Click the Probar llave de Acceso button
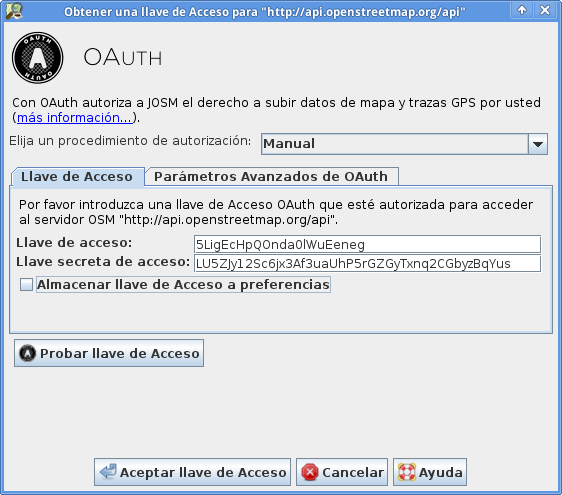562x495 pixels. pyautogui.click(x=109, y=353)
